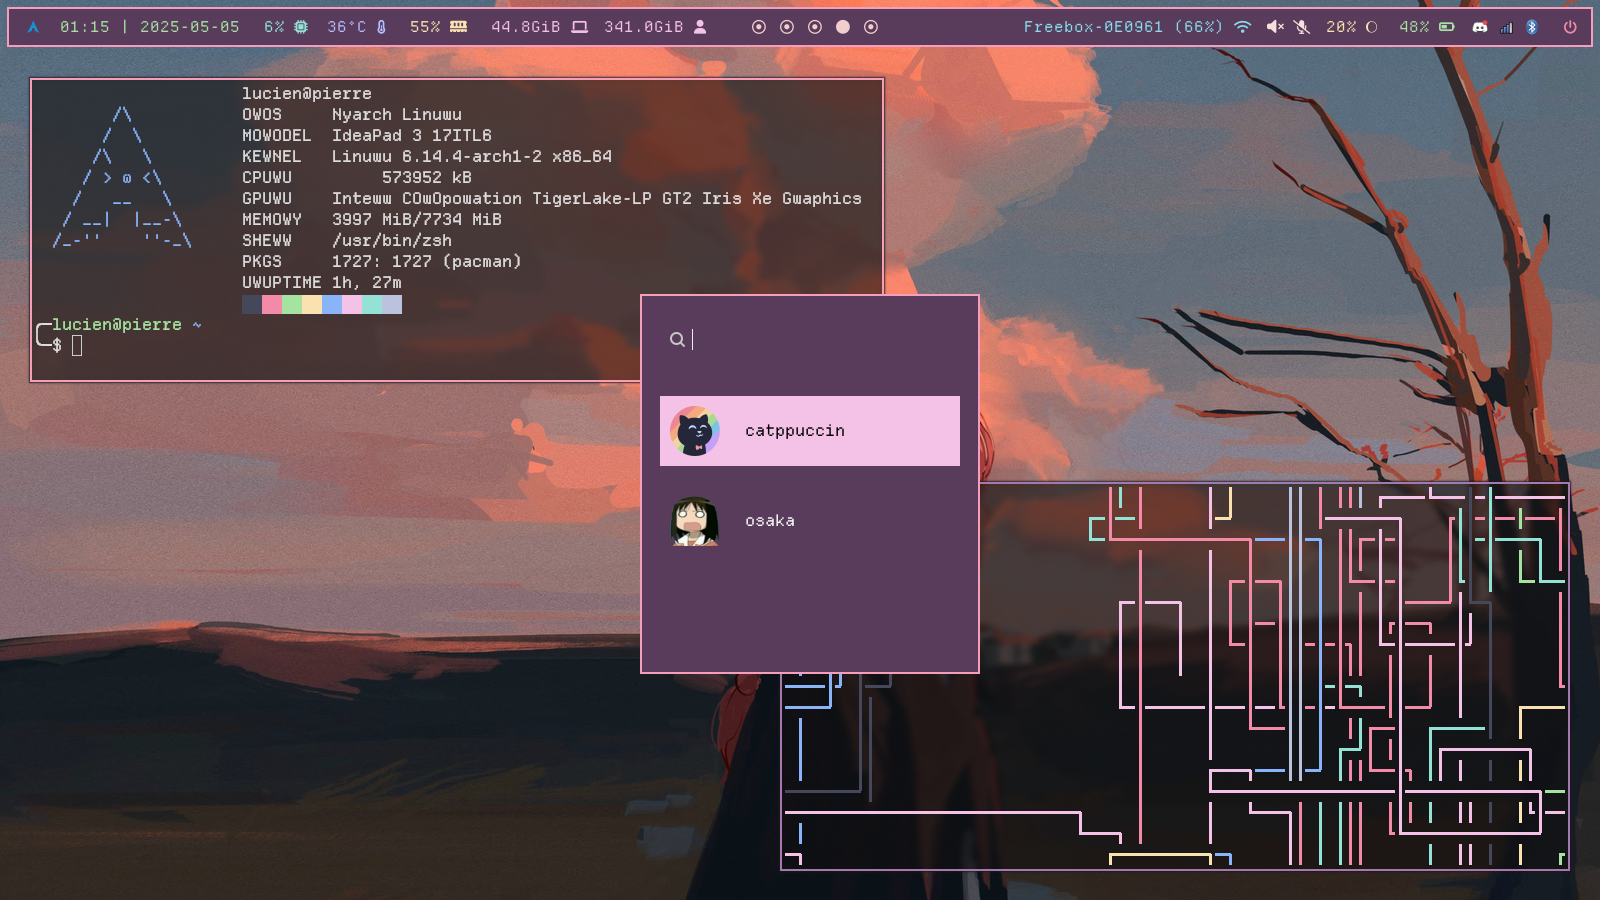Image resolution: width=1600 pixels, height=900 pixels.
Task: Switch to the fifth workspace indicator
Action: pos(871,27)
